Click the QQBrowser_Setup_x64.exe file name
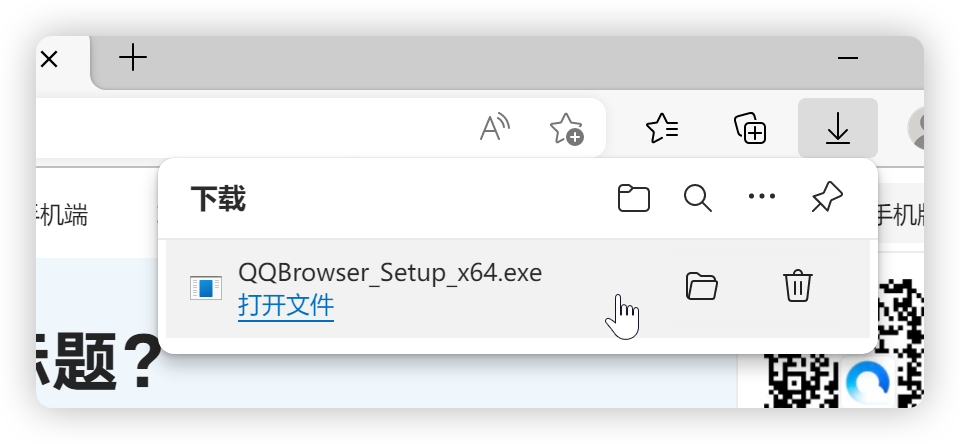The width and height of the screenshot is (960, 444). coord(390,272)
